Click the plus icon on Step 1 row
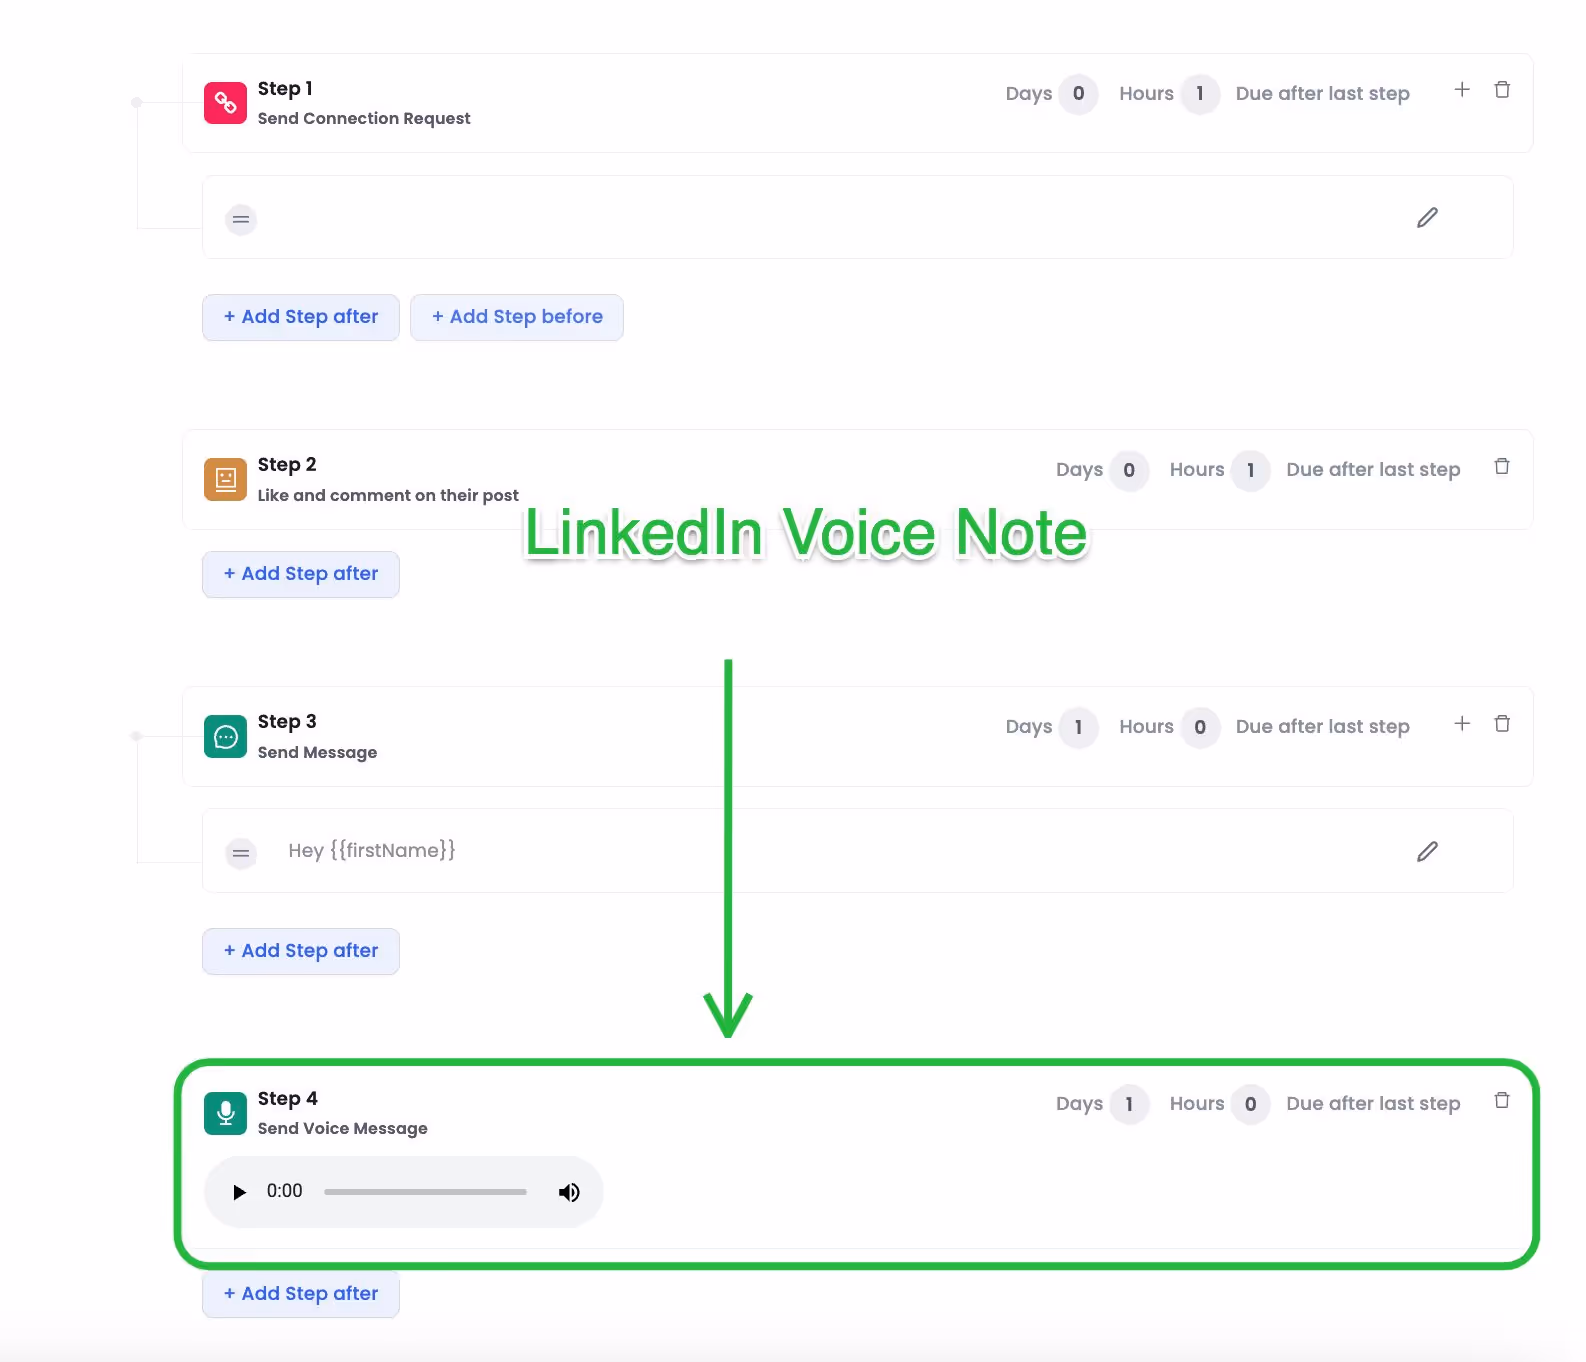 coord(1462,90)
